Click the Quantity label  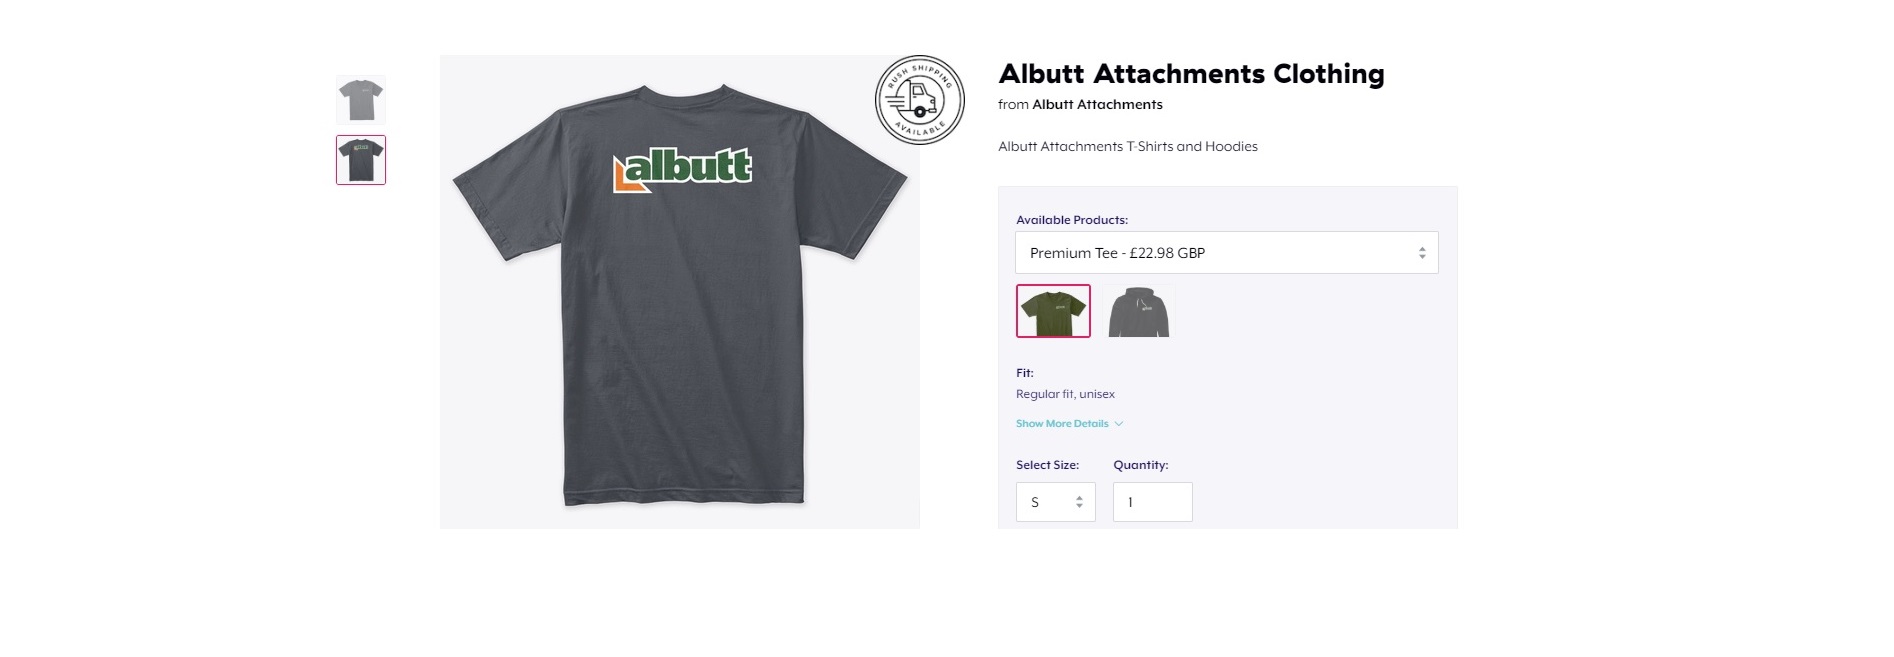pos(1141,465)
